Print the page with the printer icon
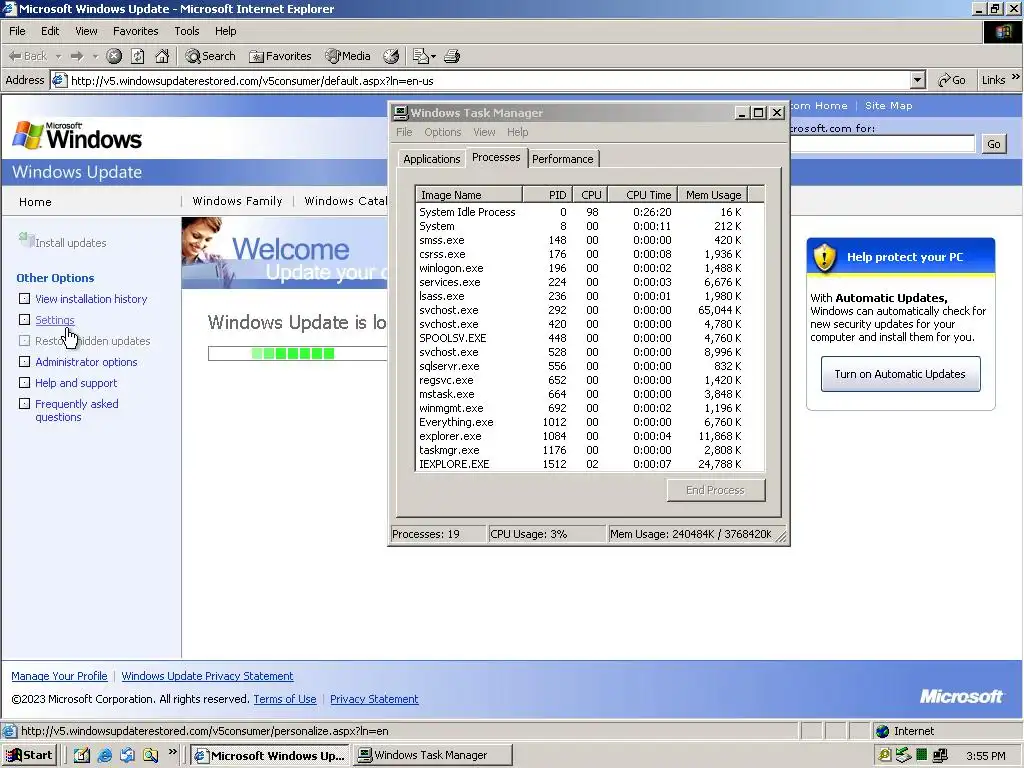The width and height of the screenshot is (1024, 768). tap(452, 56)
